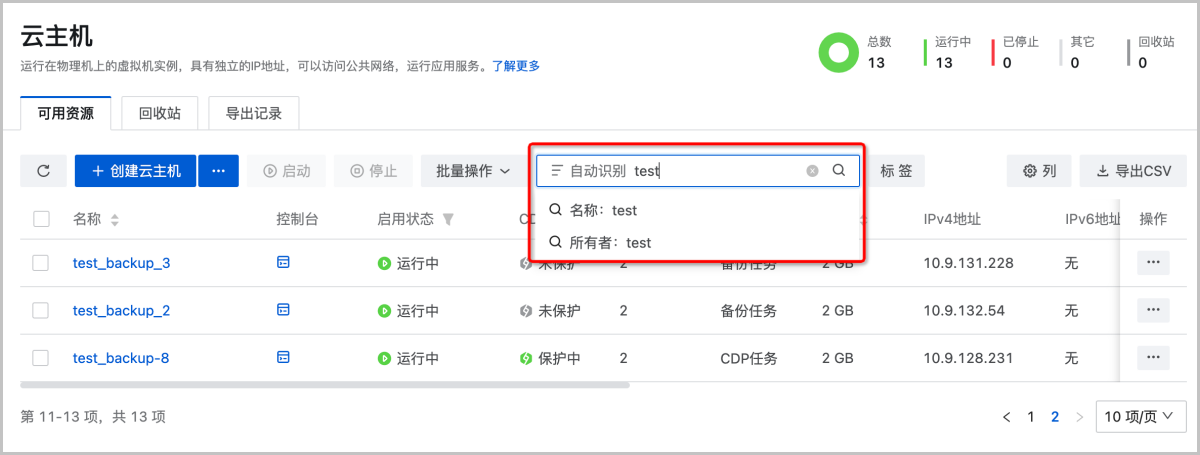Click the search magnifier icon
The height and width of the screenshot is (455, 1200).
[x=839, y=171]
